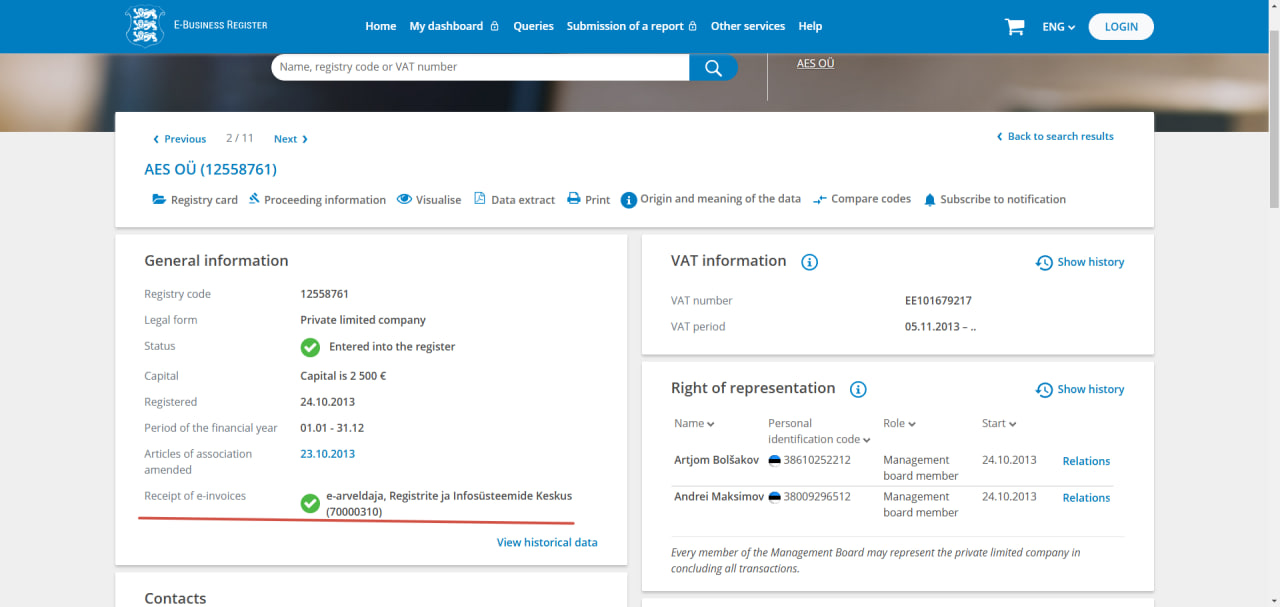Go to Previous result chevron

pos(156,140)
